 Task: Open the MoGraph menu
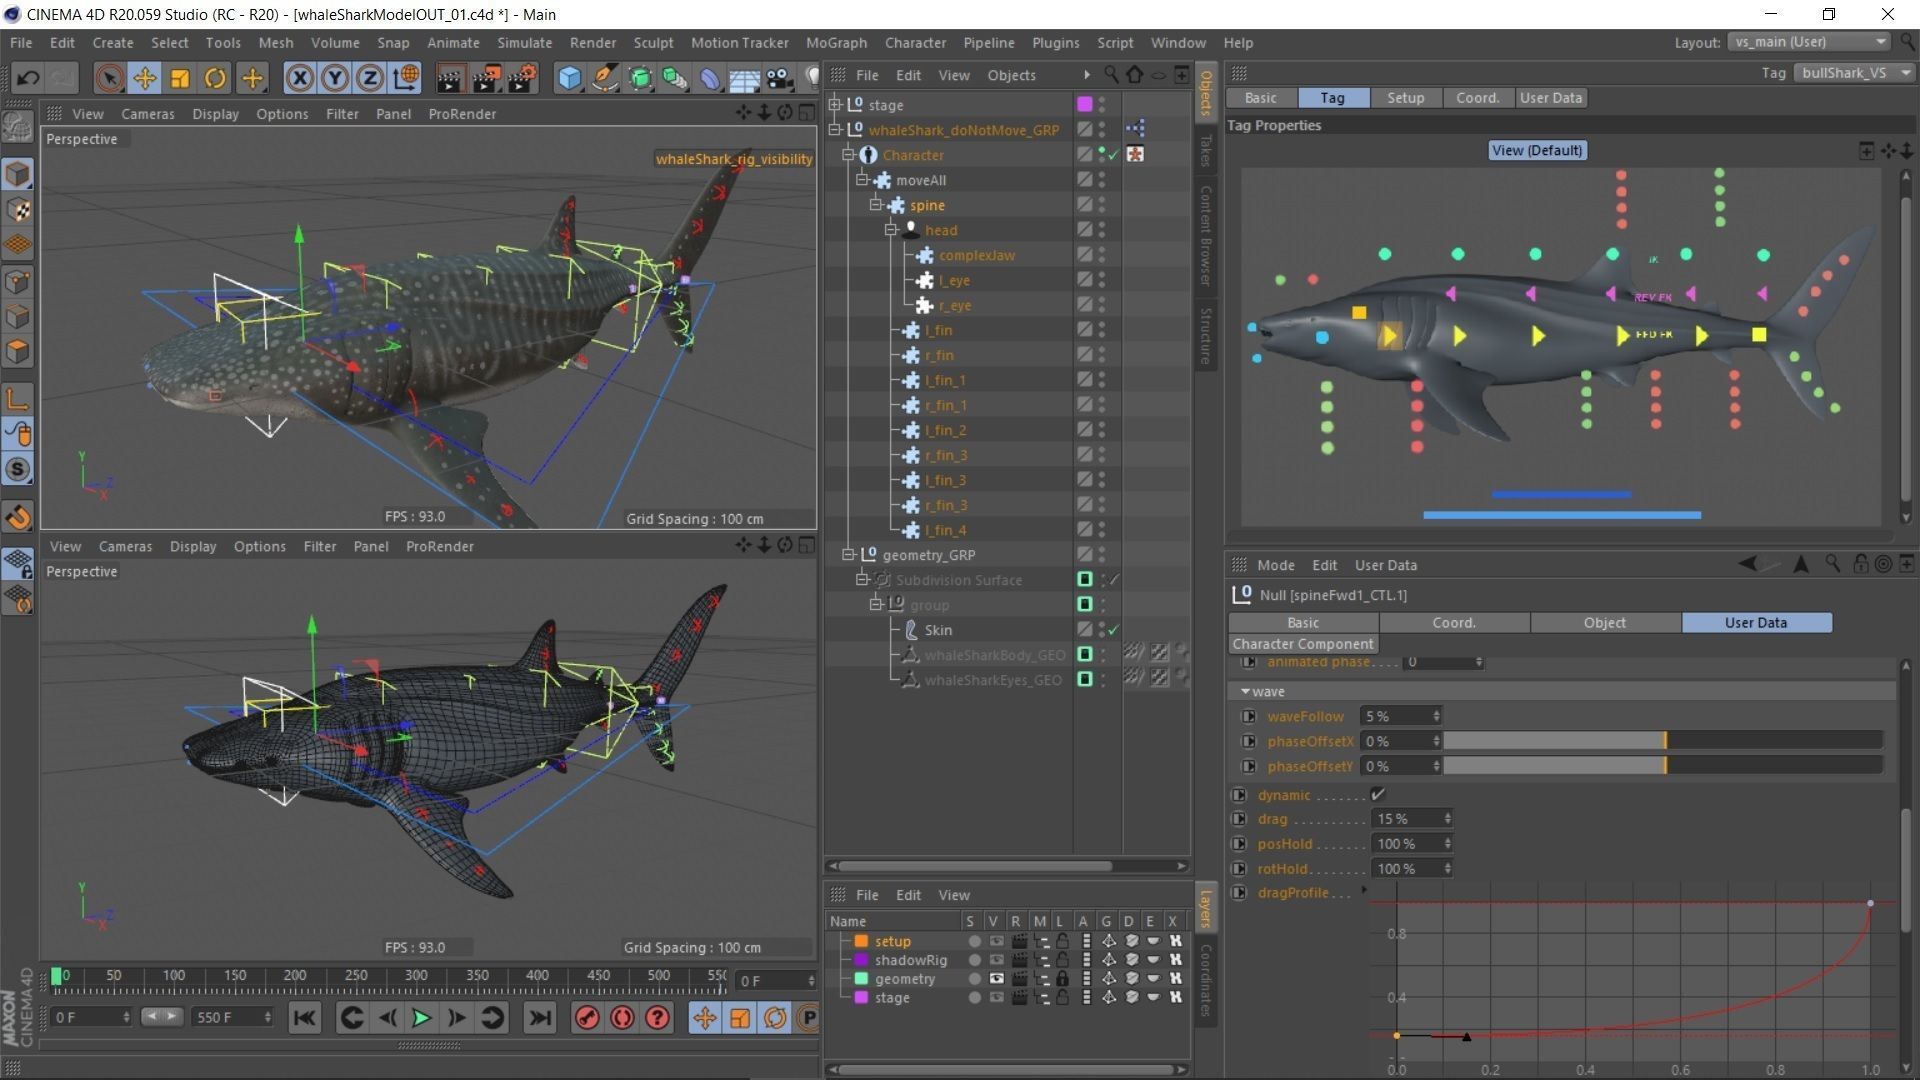click(836, 43)
